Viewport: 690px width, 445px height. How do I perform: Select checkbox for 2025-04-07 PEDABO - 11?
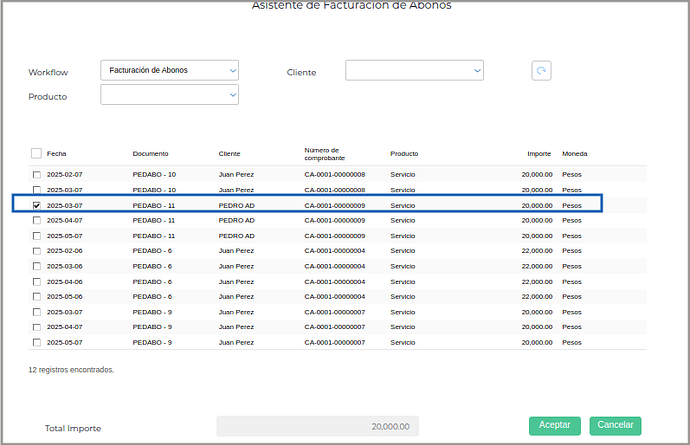[x=37, y=220]
